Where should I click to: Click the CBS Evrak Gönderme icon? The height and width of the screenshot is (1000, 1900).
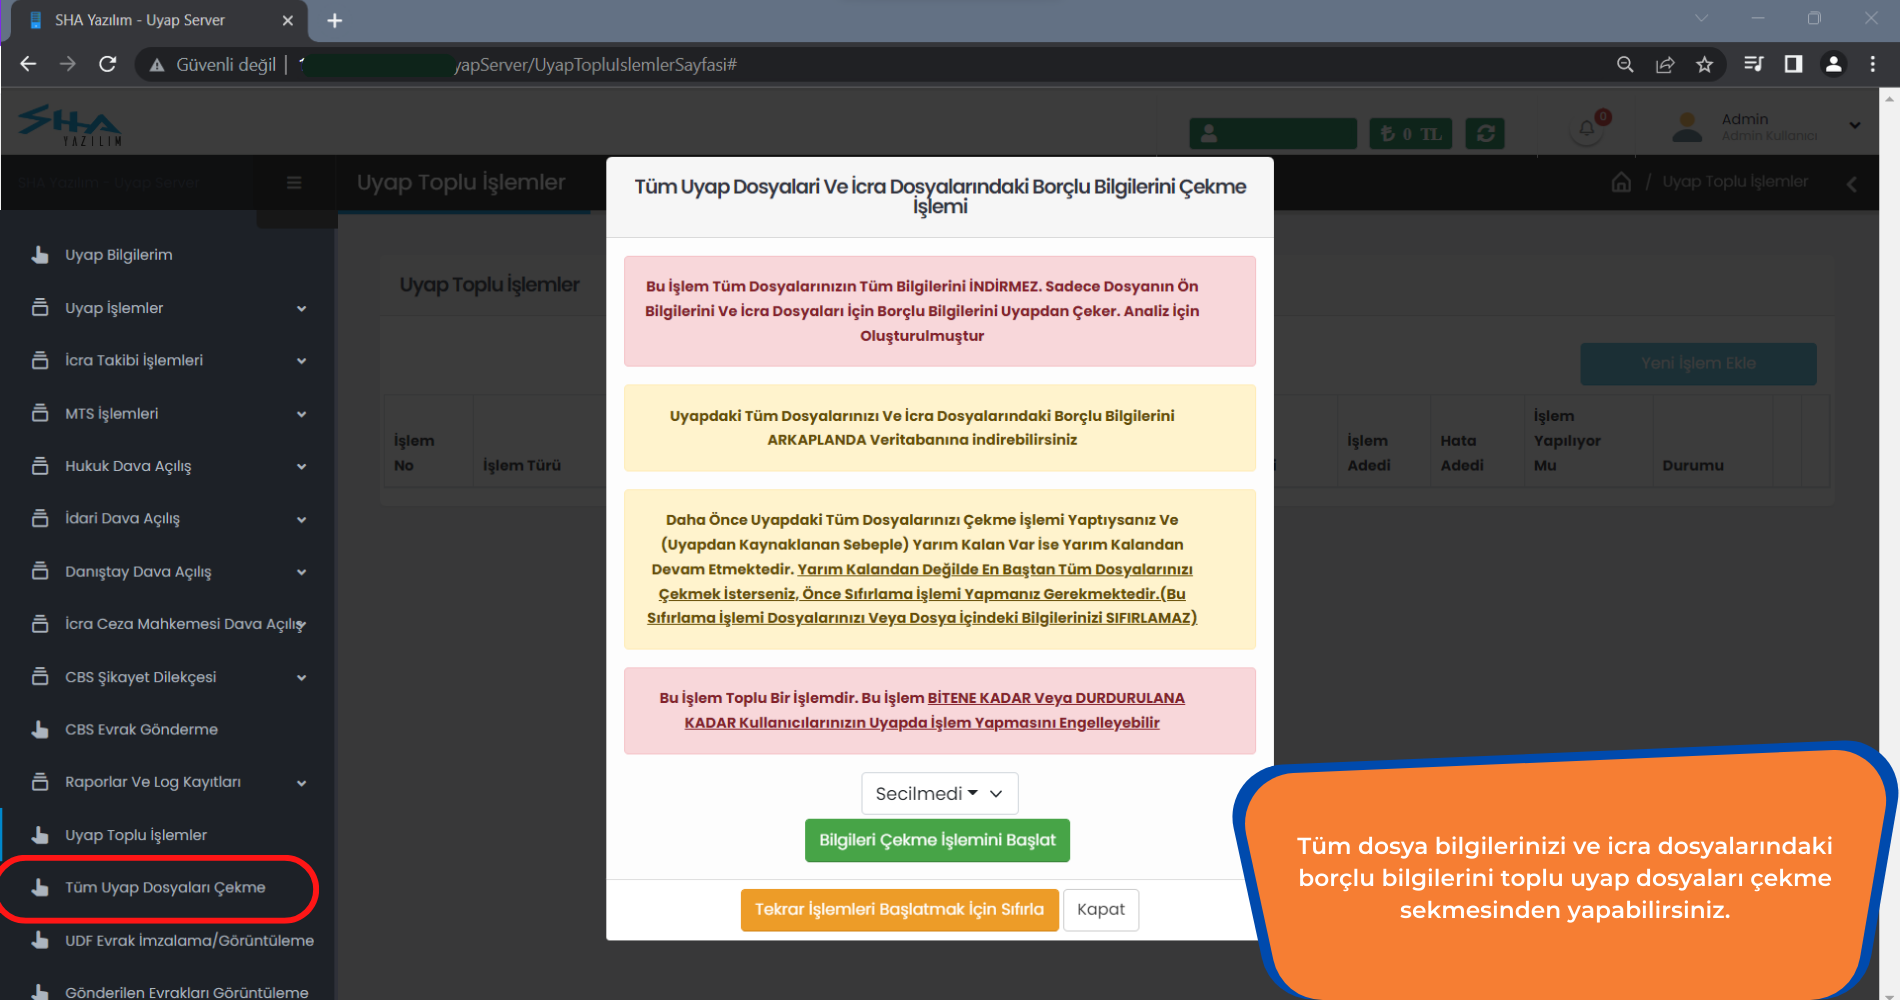coord(40,729)
